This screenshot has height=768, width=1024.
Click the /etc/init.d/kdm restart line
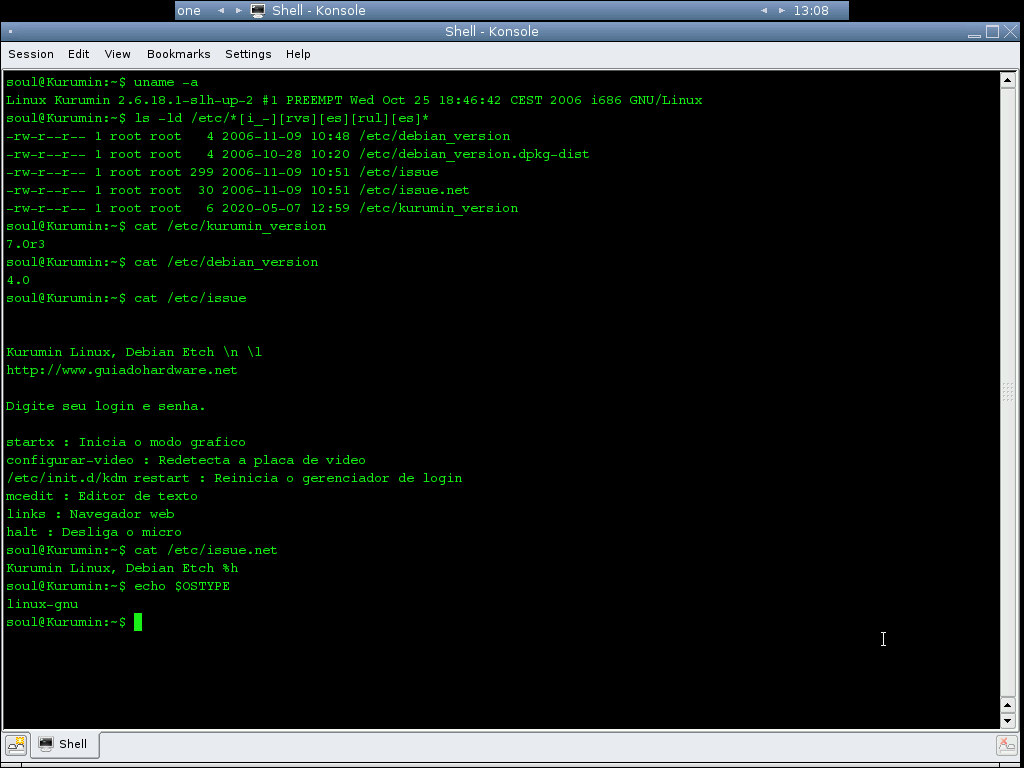tap(234, 478)
